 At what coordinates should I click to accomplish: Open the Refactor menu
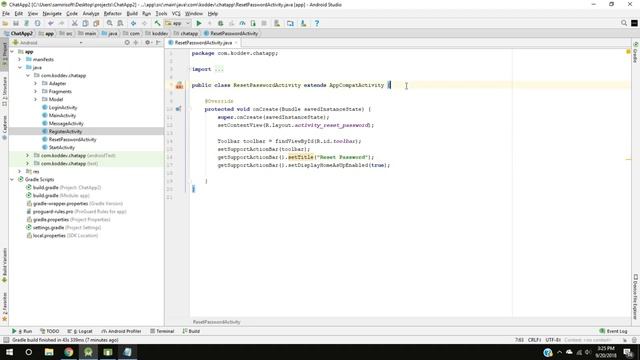tap(113, 13)
